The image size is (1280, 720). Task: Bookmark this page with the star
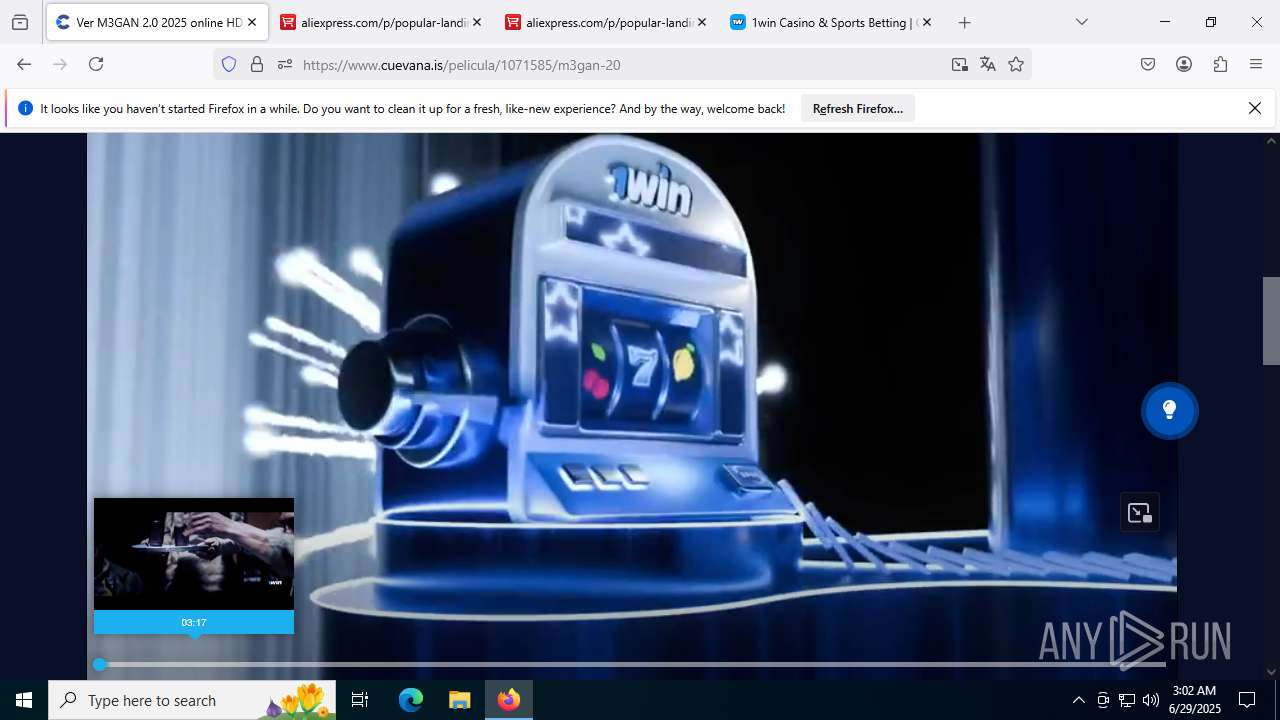[1016, 64]
